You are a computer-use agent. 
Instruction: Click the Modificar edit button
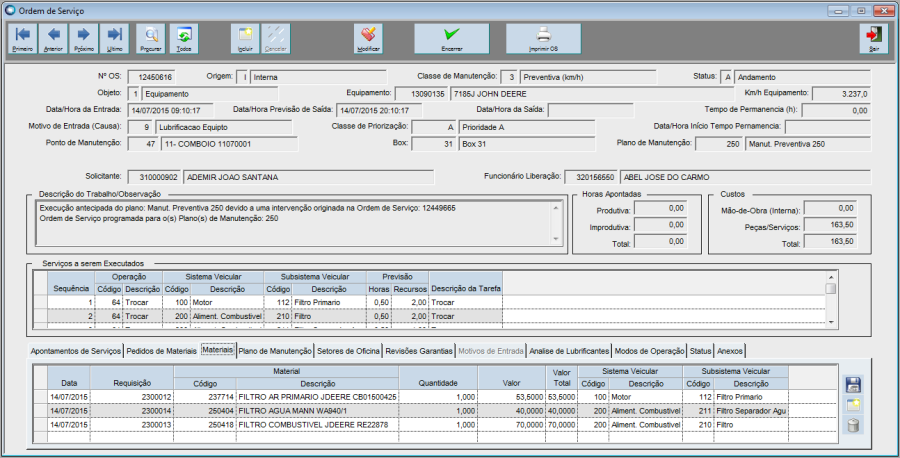pos(368,38)
